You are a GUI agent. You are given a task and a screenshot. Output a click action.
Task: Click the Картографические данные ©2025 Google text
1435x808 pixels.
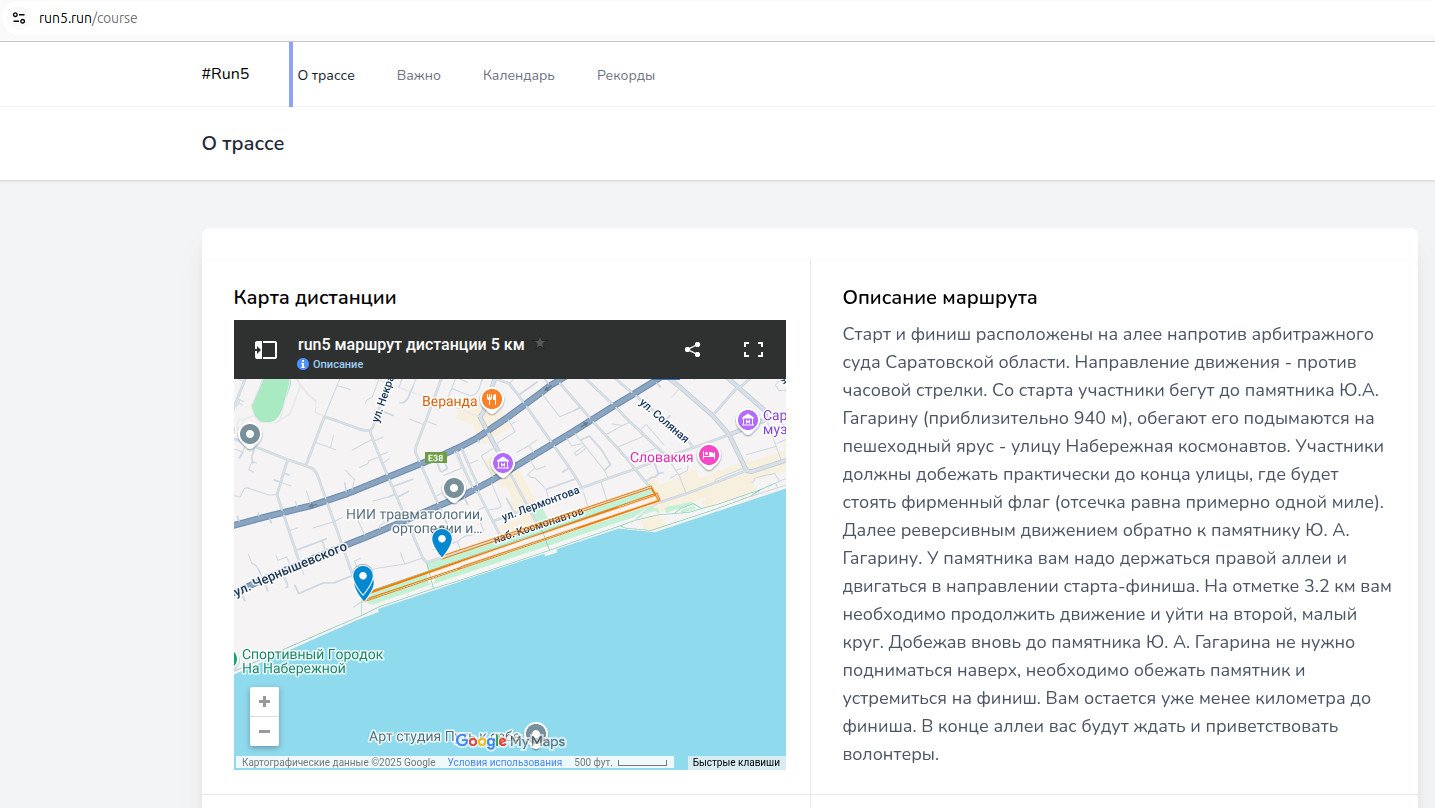tap(339, 762)
